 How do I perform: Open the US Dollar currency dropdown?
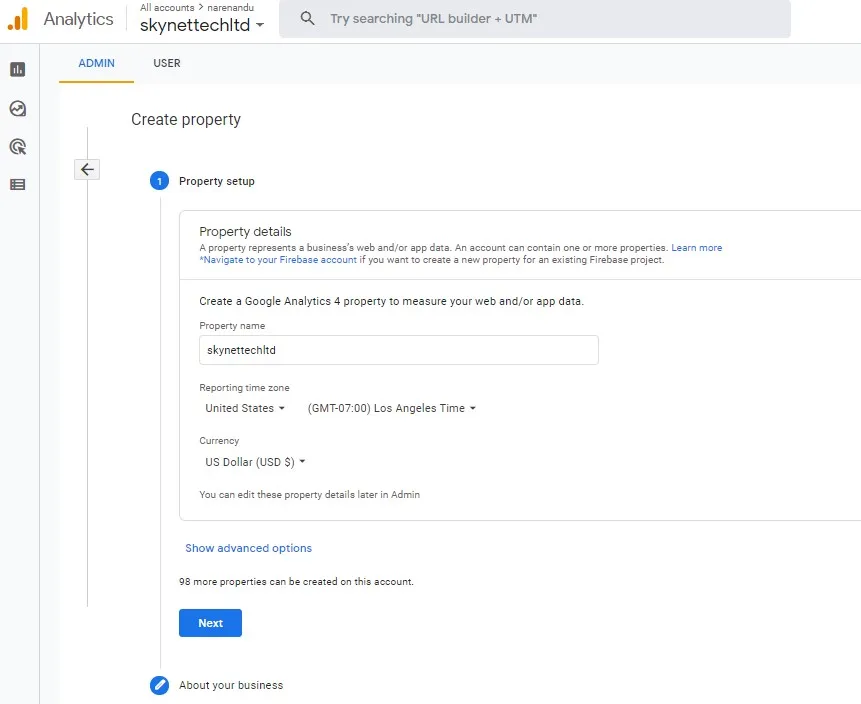(x=255, y=462)
